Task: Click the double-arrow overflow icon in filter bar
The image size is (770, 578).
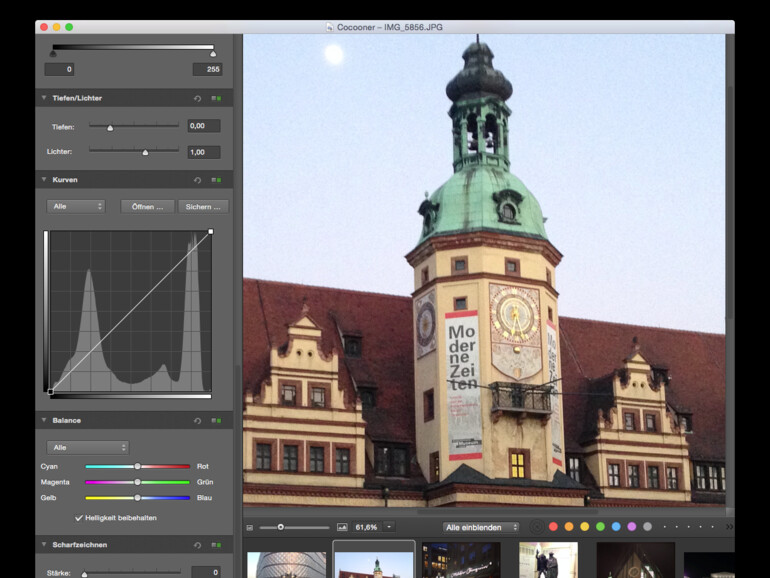Action: [729, 527]
